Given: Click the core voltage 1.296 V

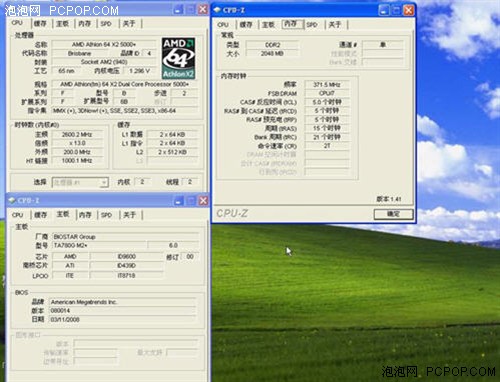Looking at the screenshot, I should [x=140, y=71].
